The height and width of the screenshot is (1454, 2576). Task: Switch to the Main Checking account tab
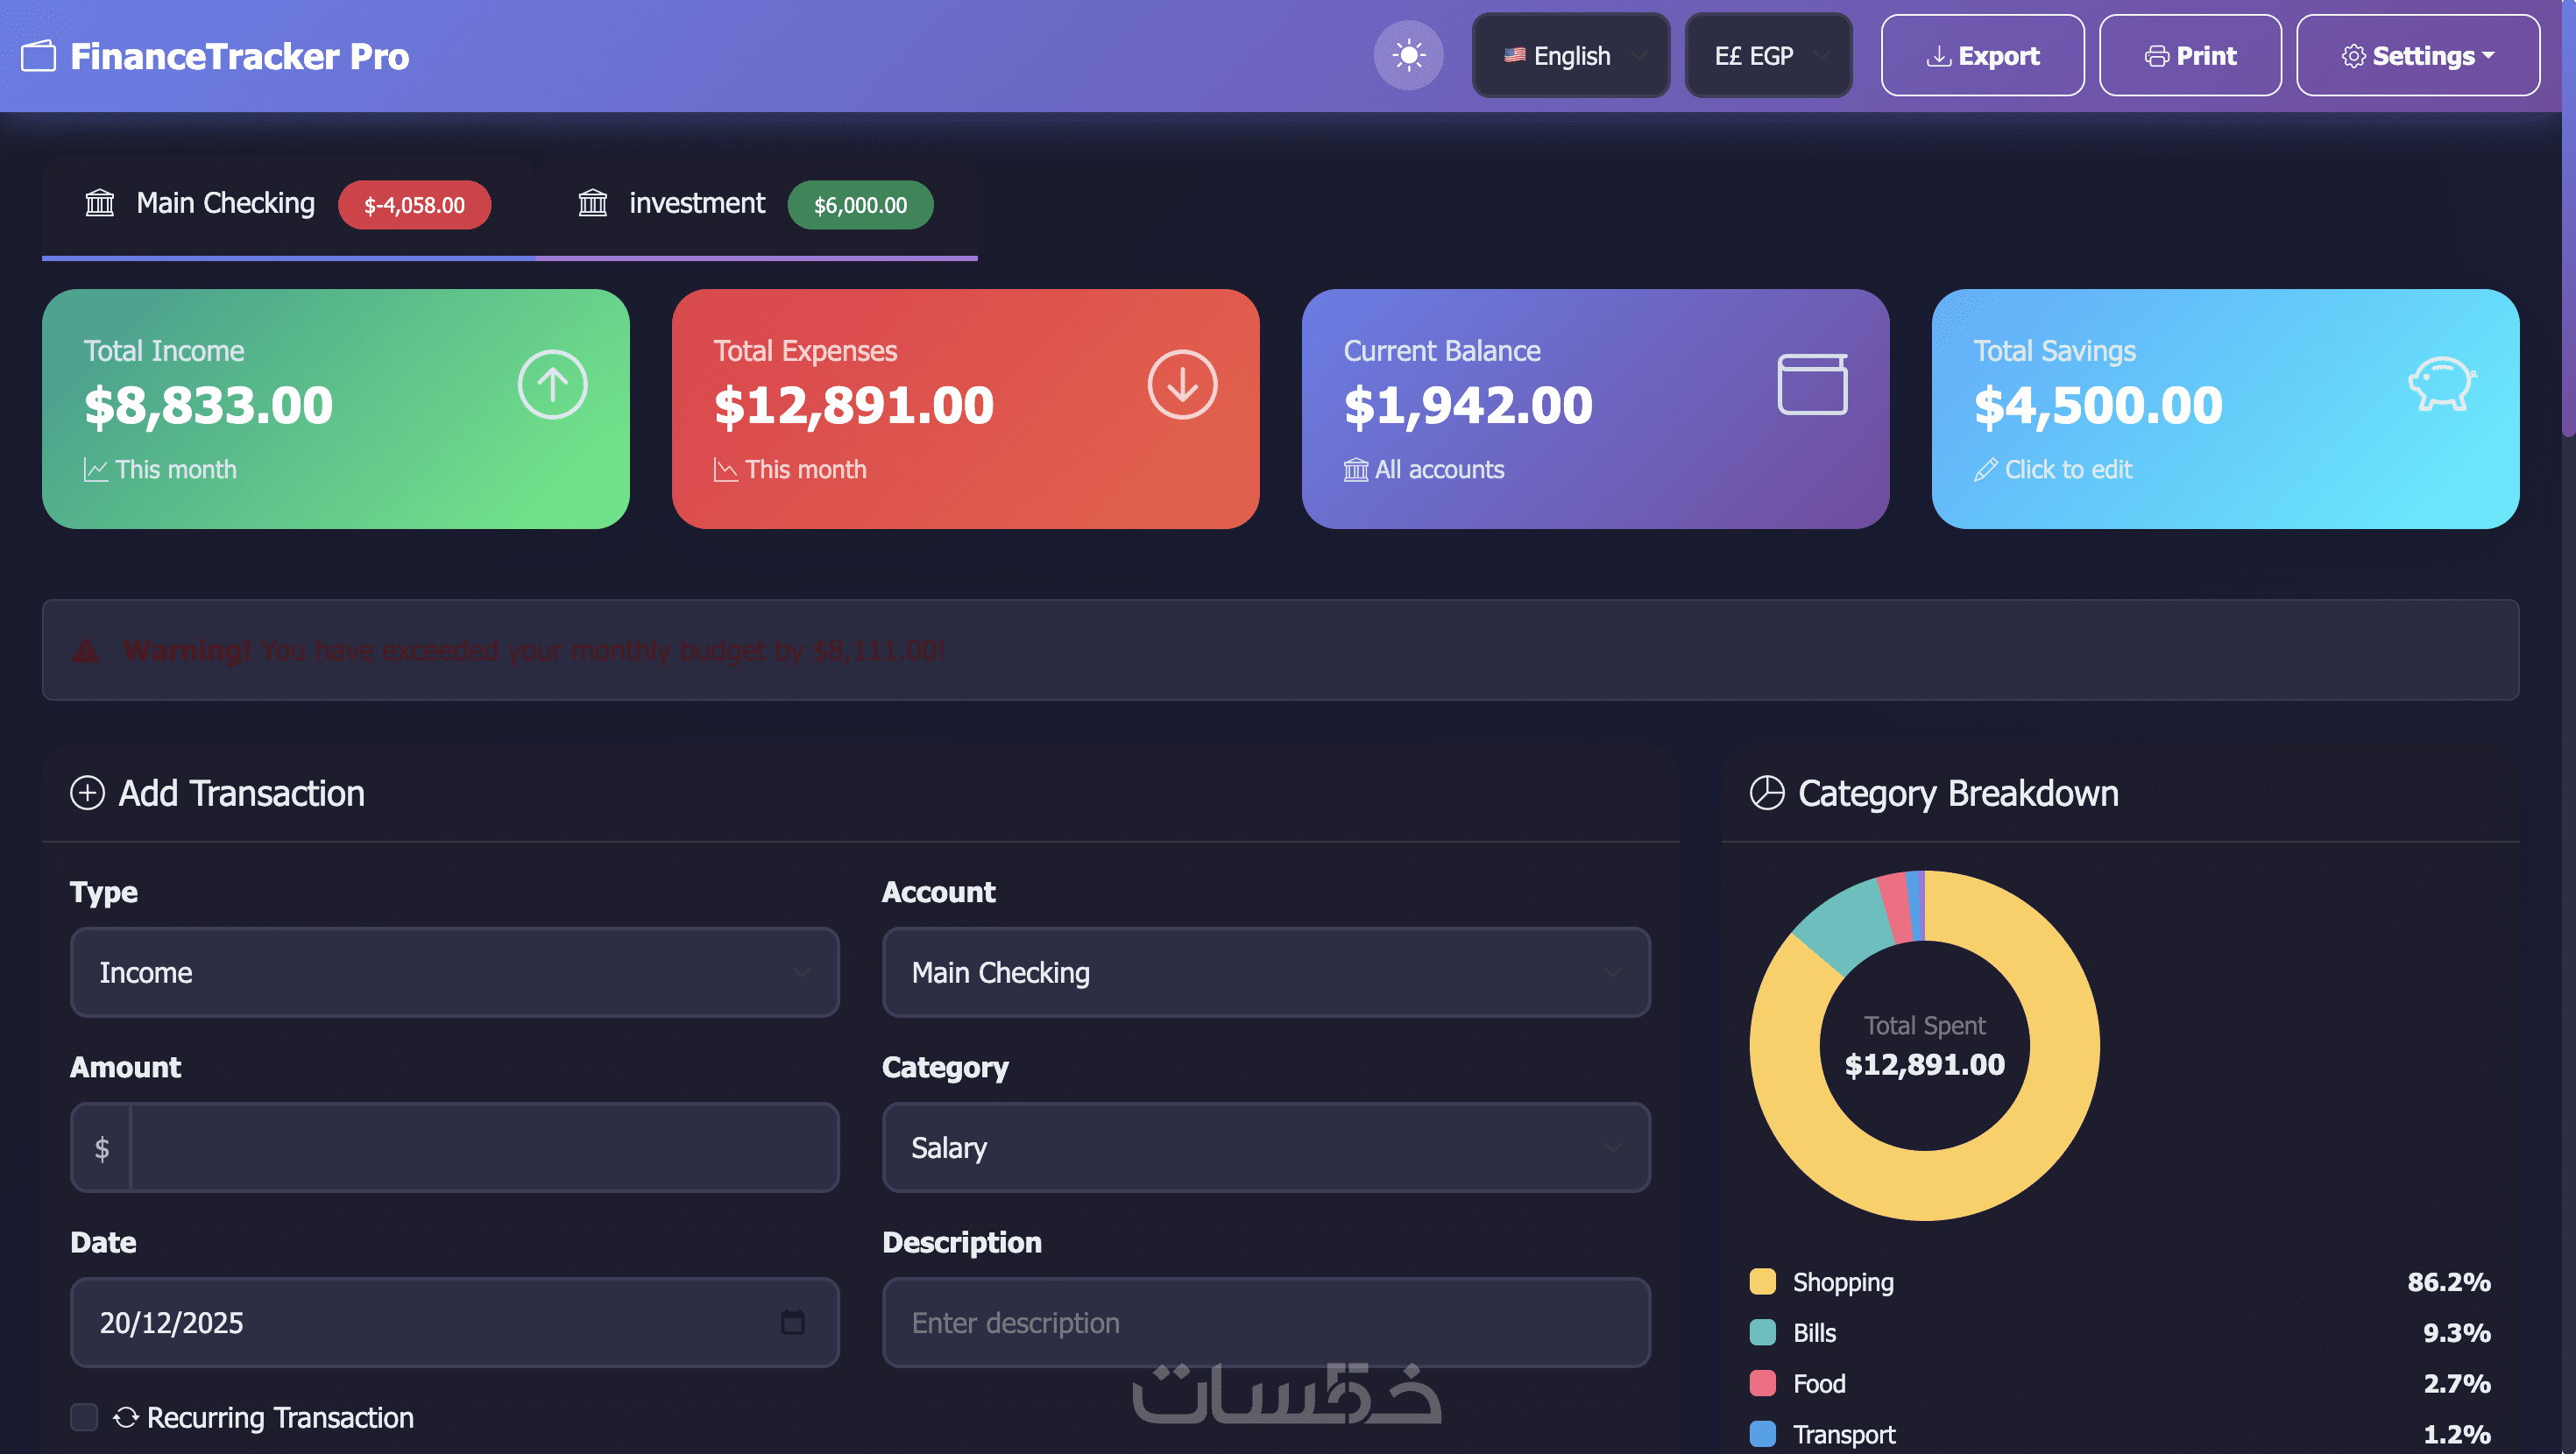[x=288, y=204]
